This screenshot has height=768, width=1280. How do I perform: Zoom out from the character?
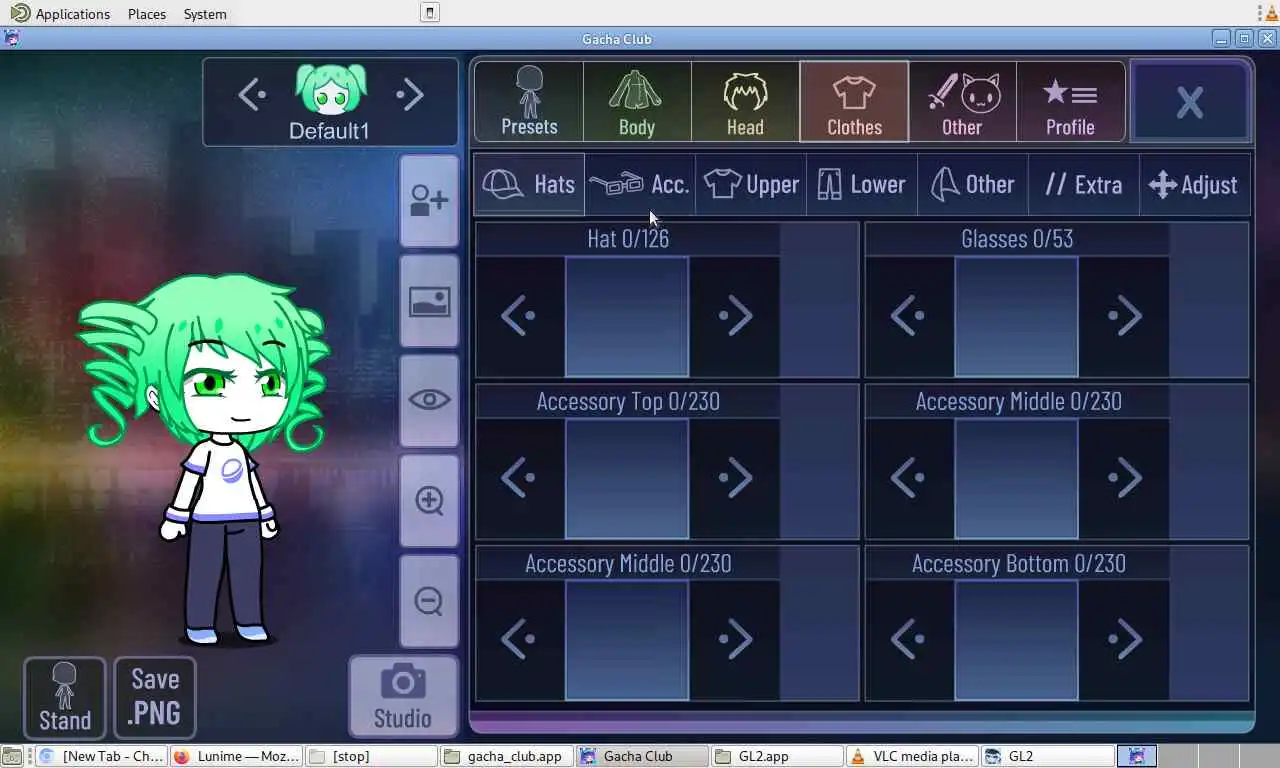tap(429, 600)
